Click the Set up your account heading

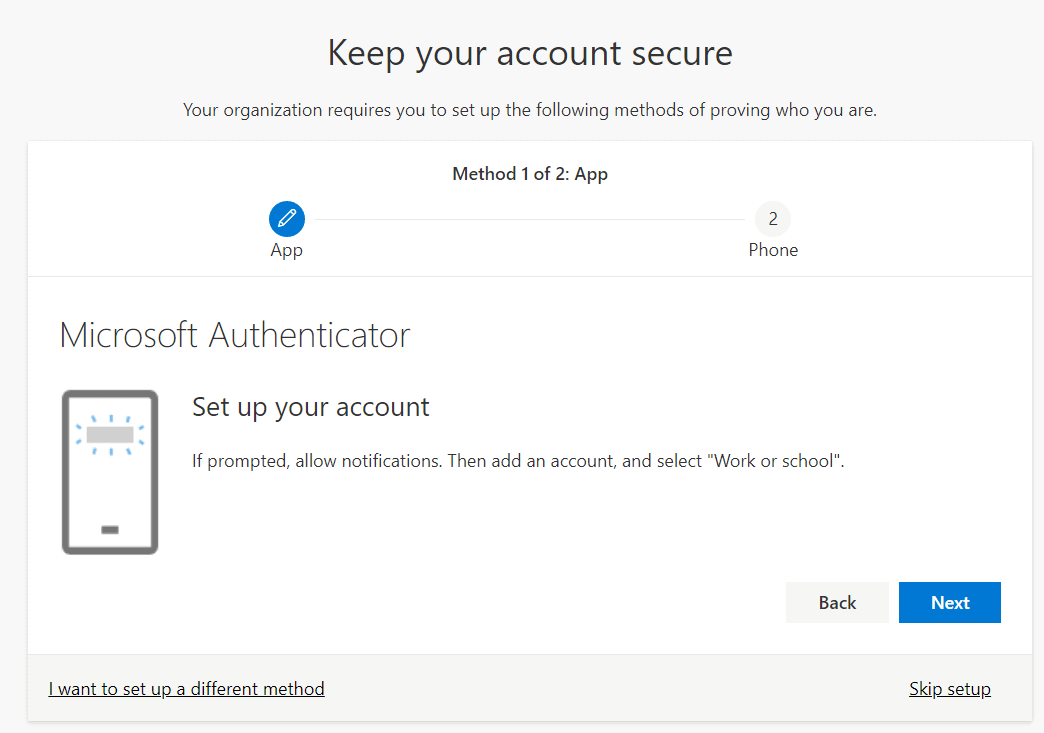tap(311, 407)
